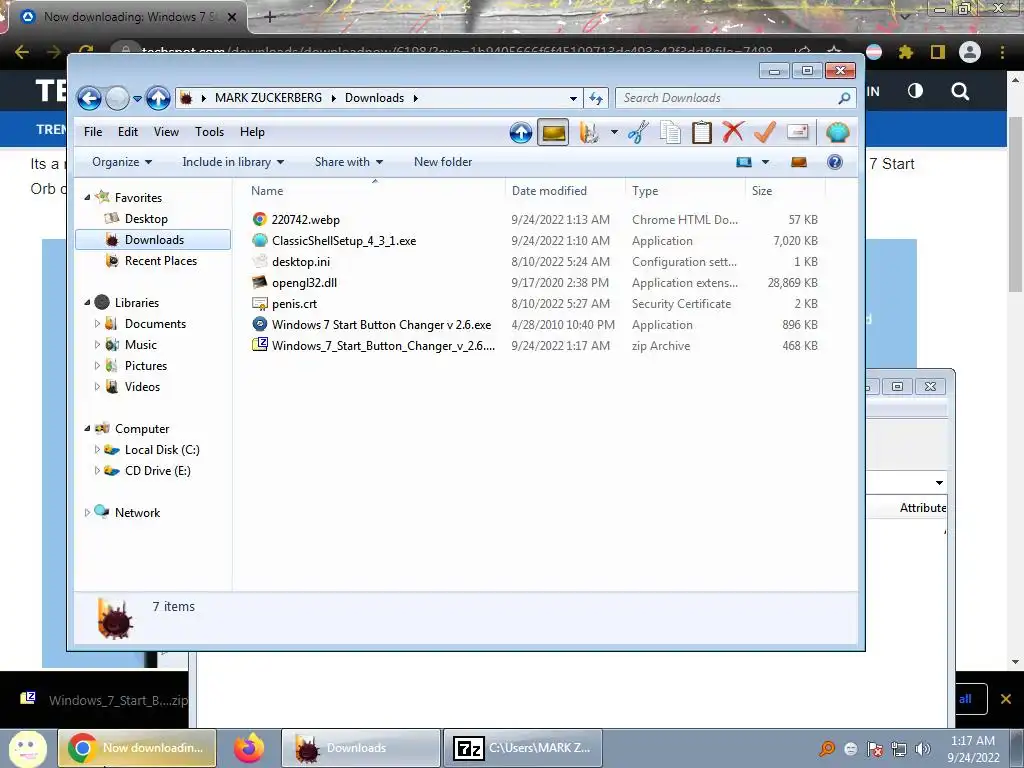Open Firefox from the taskbar
Screen dimensions: 1024x768
click(249, 748)
